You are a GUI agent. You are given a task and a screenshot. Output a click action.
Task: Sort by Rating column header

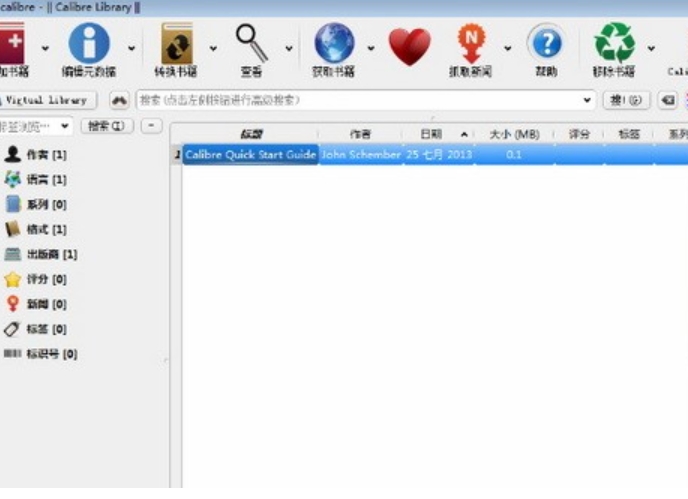(x=579, y=134)
